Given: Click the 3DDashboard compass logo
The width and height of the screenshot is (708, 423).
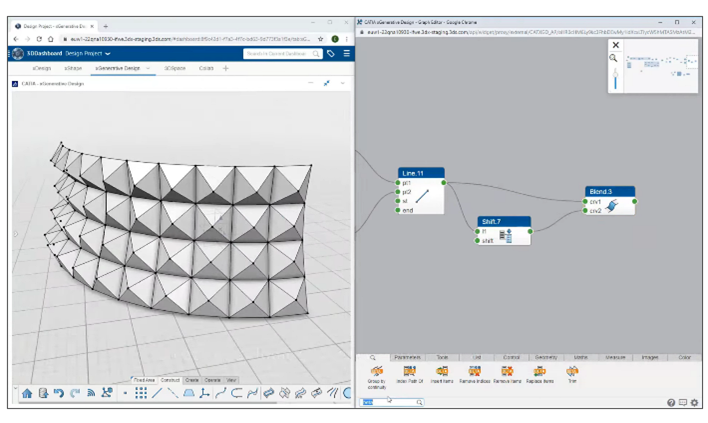Looking at the screenshot, I should coord(18,53).
